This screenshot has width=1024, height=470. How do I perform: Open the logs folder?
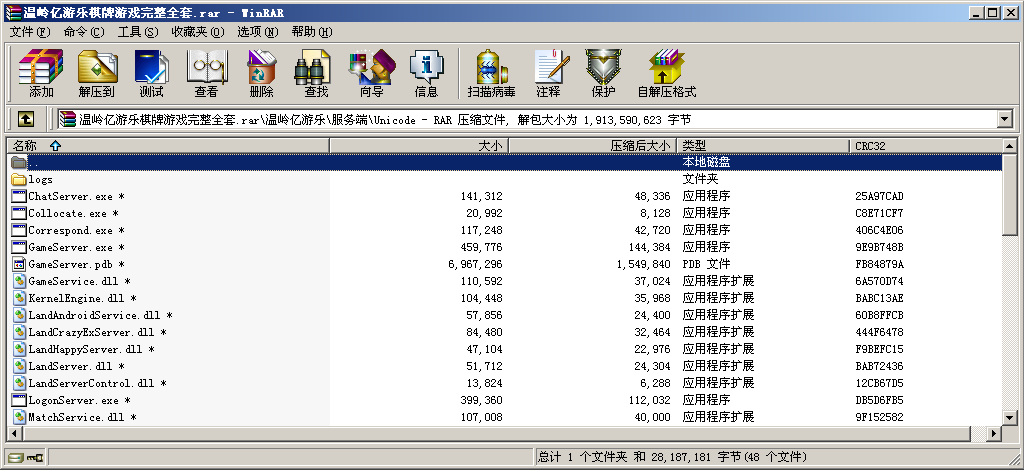point(40,179)
